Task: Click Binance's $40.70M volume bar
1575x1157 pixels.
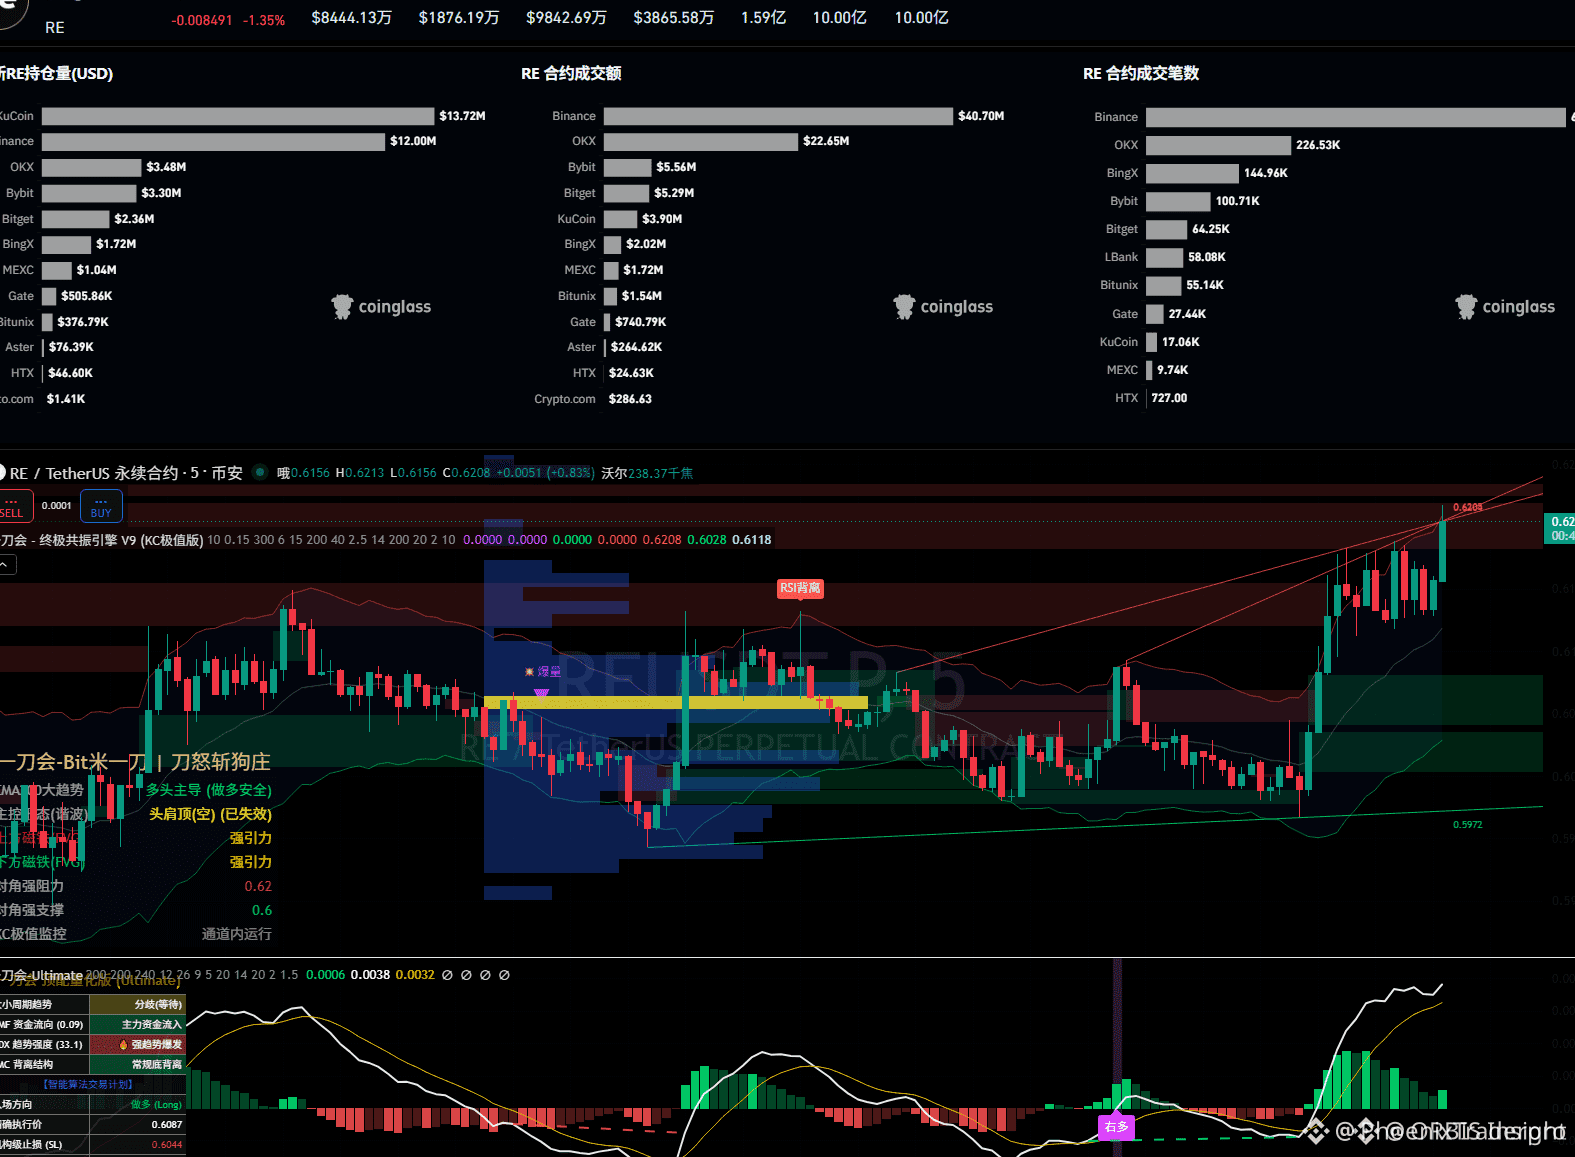Action: 778,116
